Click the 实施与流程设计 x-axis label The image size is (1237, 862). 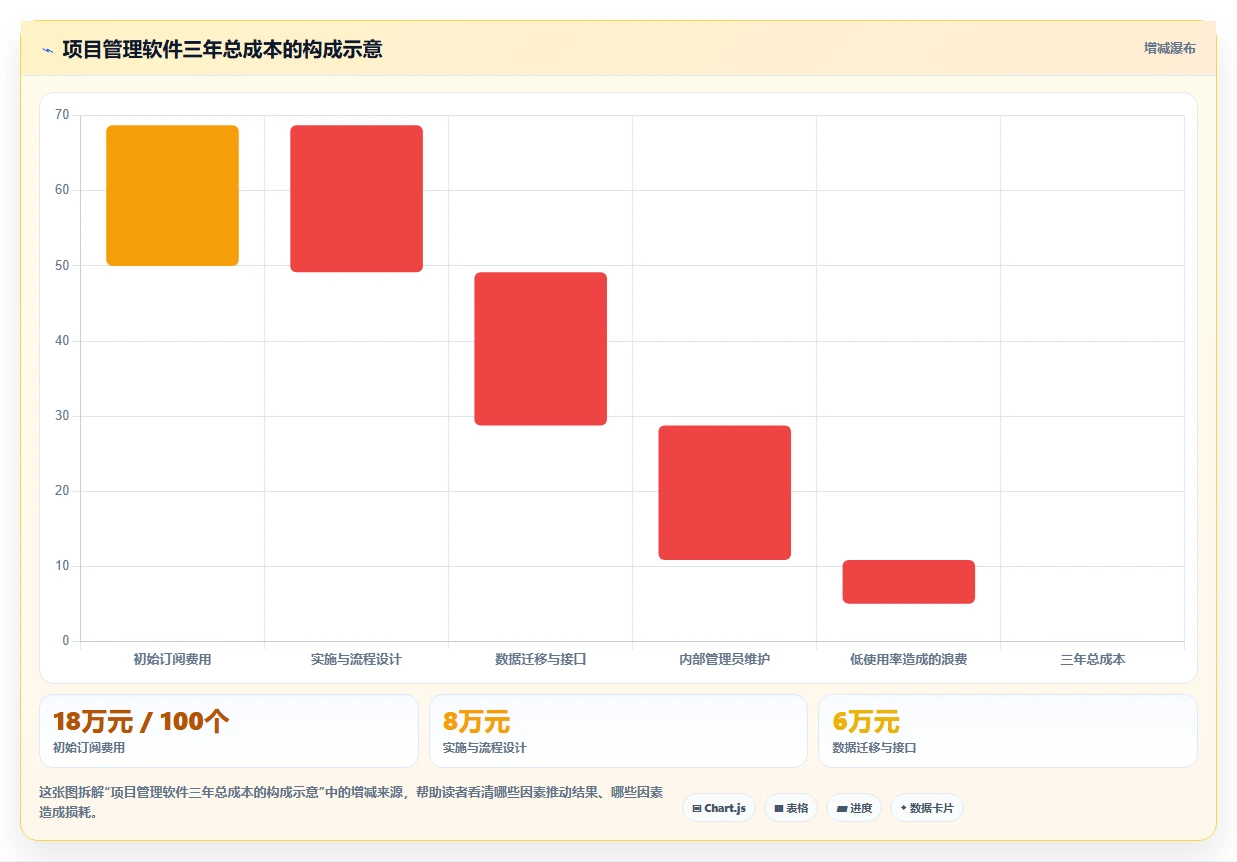click(x=356, y=660)
